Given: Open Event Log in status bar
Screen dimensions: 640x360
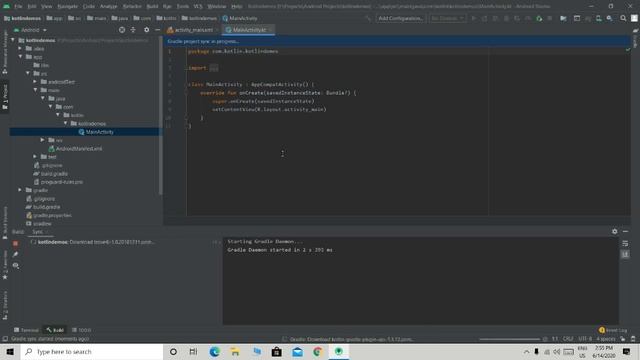Looking at the screenshot, I should 613,330.
